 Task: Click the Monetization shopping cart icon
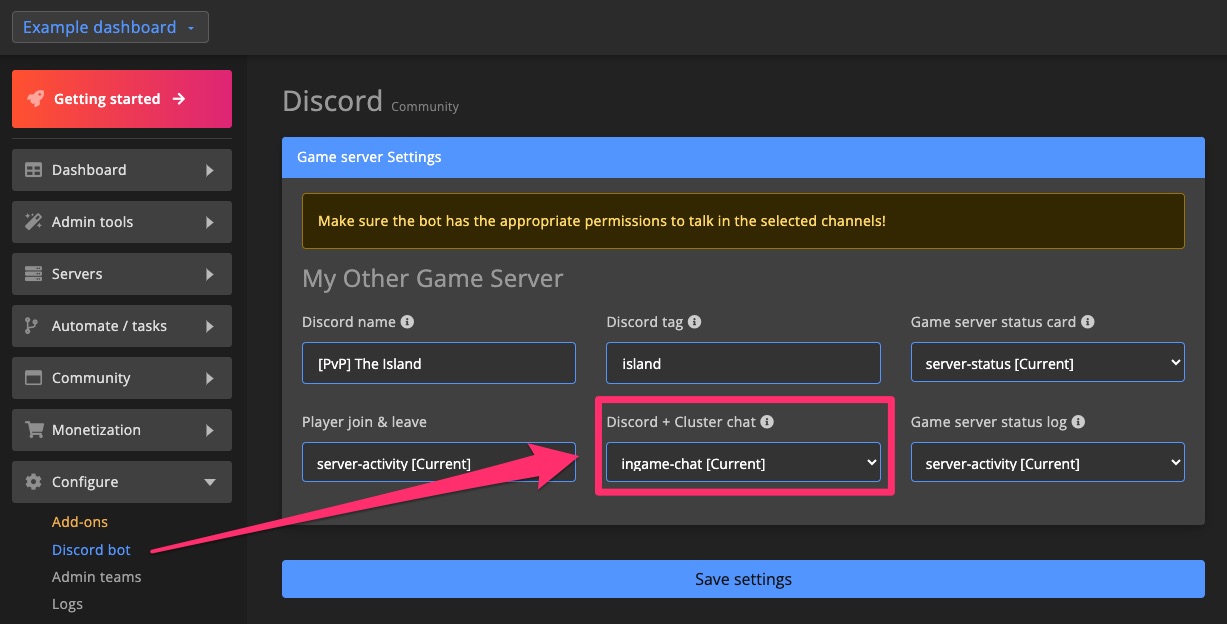click(x=35, y=430)
